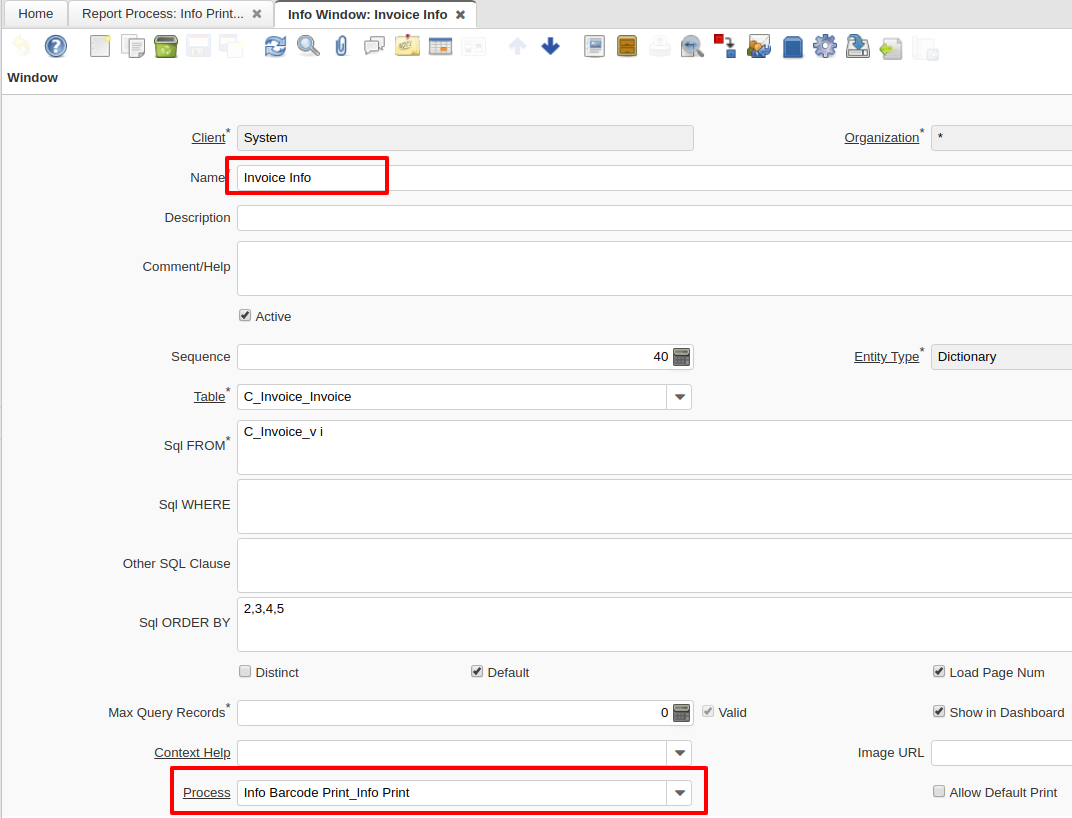Go to next record with blue down arrow

(550, 46)
